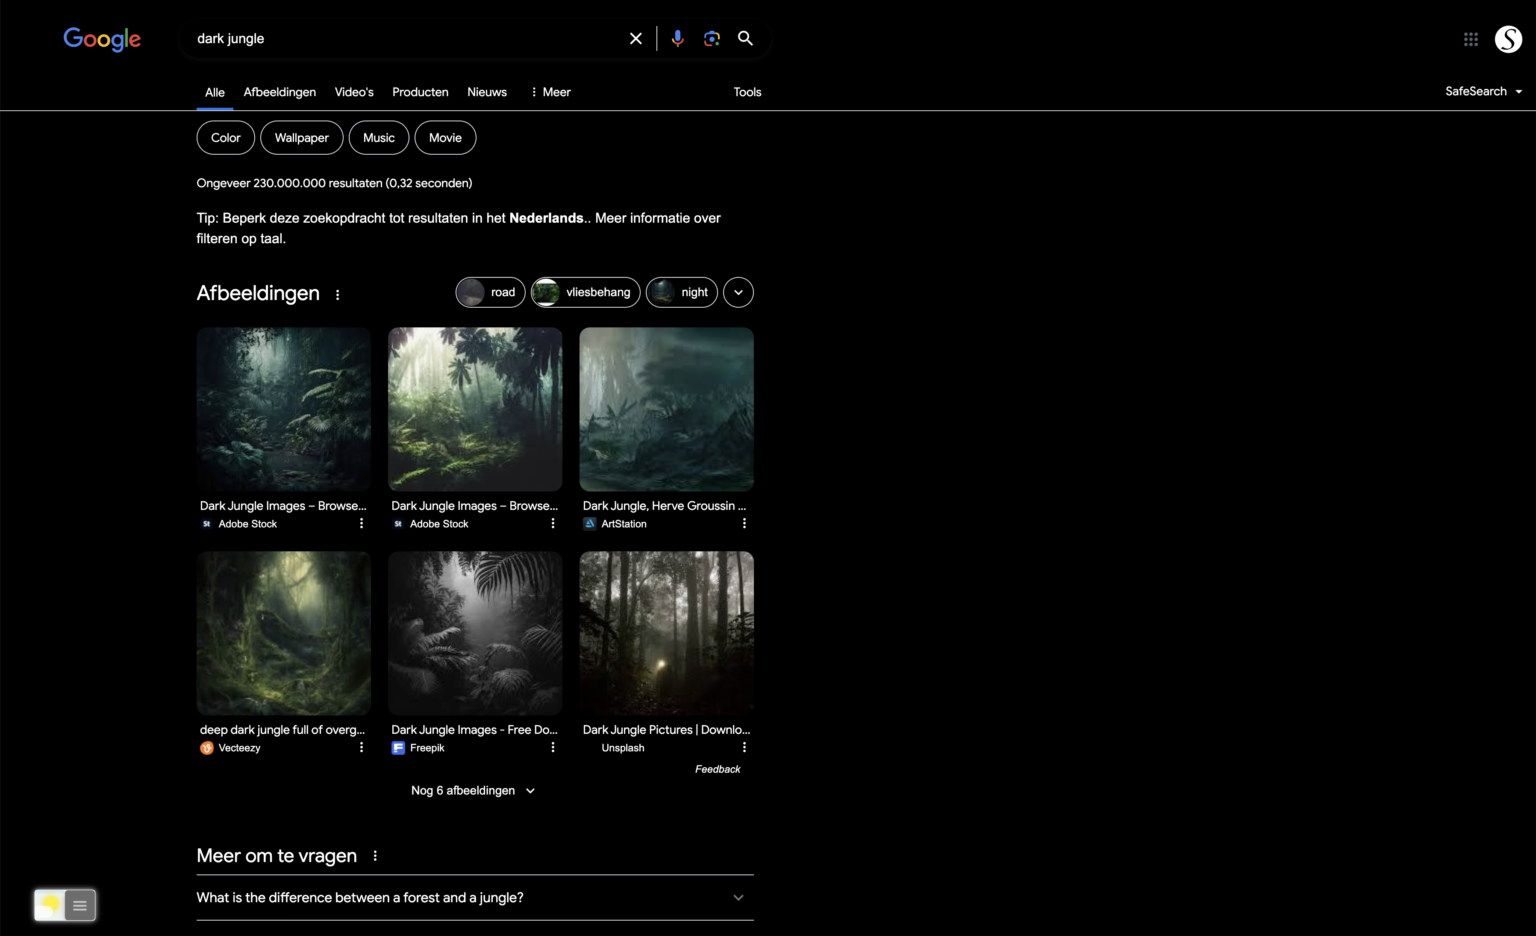
Task: Show more images via Nog 6 afbeeldingen
Action: [x=473, y=790]
